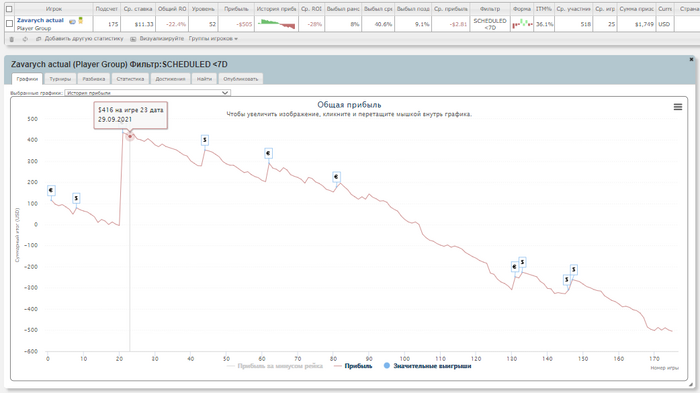The height and width of the screenshot is (393, 700).
Task: Click the profit history sparkline thumbnail
Action: (x=277, y=24)
